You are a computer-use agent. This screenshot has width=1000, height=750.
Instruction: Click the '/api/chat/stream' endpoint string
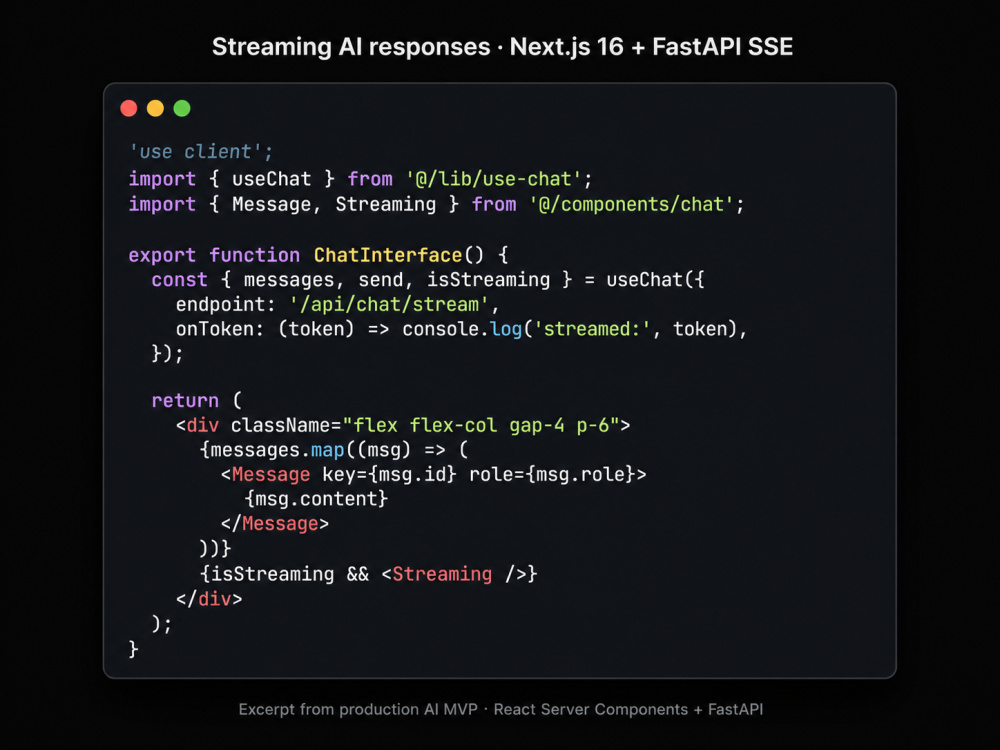coord(389,305)
